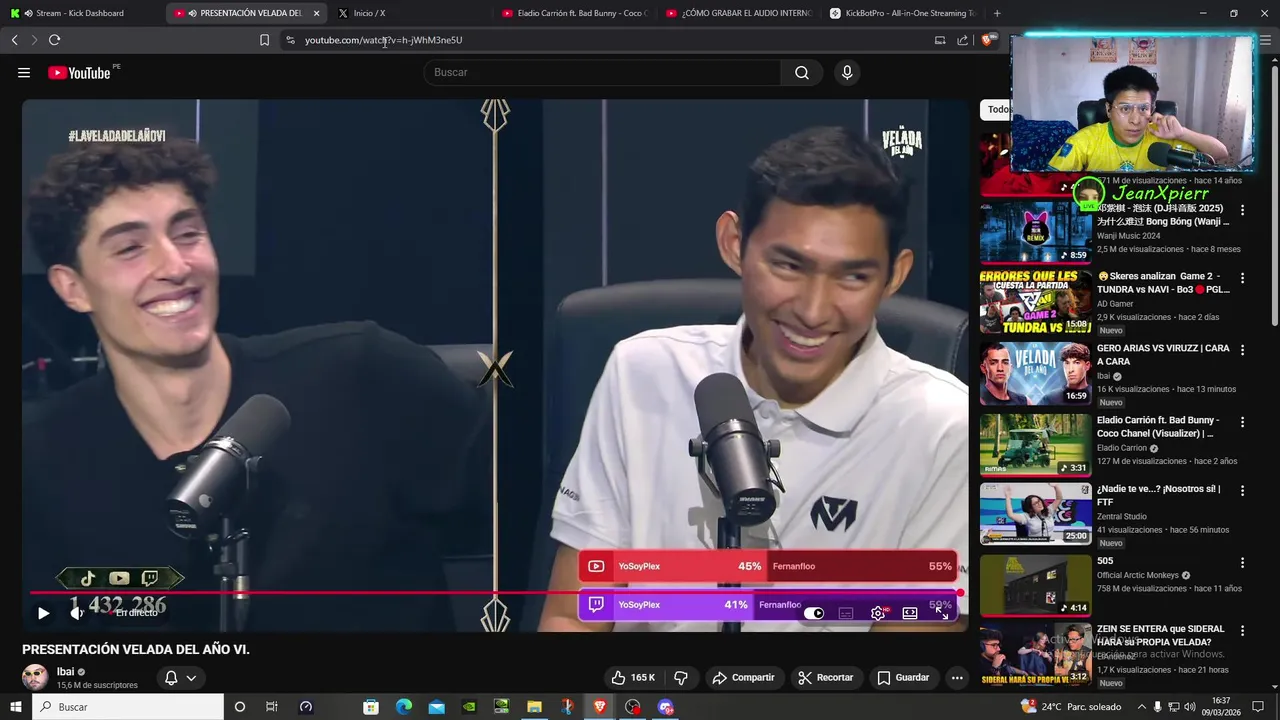The height and width of the screenshot is (720, 1280).
Task: Click the Recortar clip button
Action: pos(826,678)
